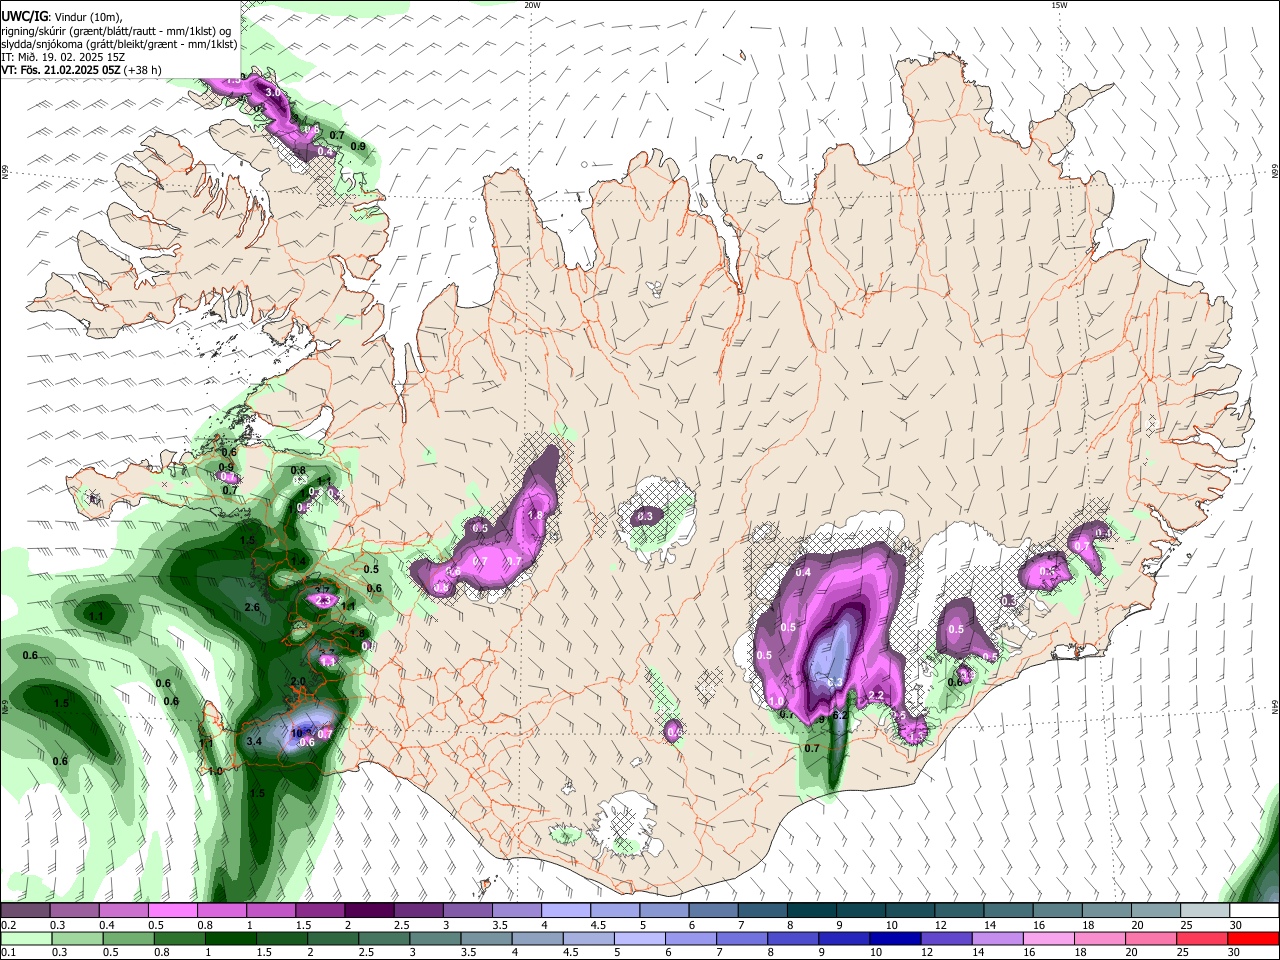Select the dark mauve 0.2 swatch in the snow legend
1280x960 pixels.
pyautogui.click(x=25, y=911)
